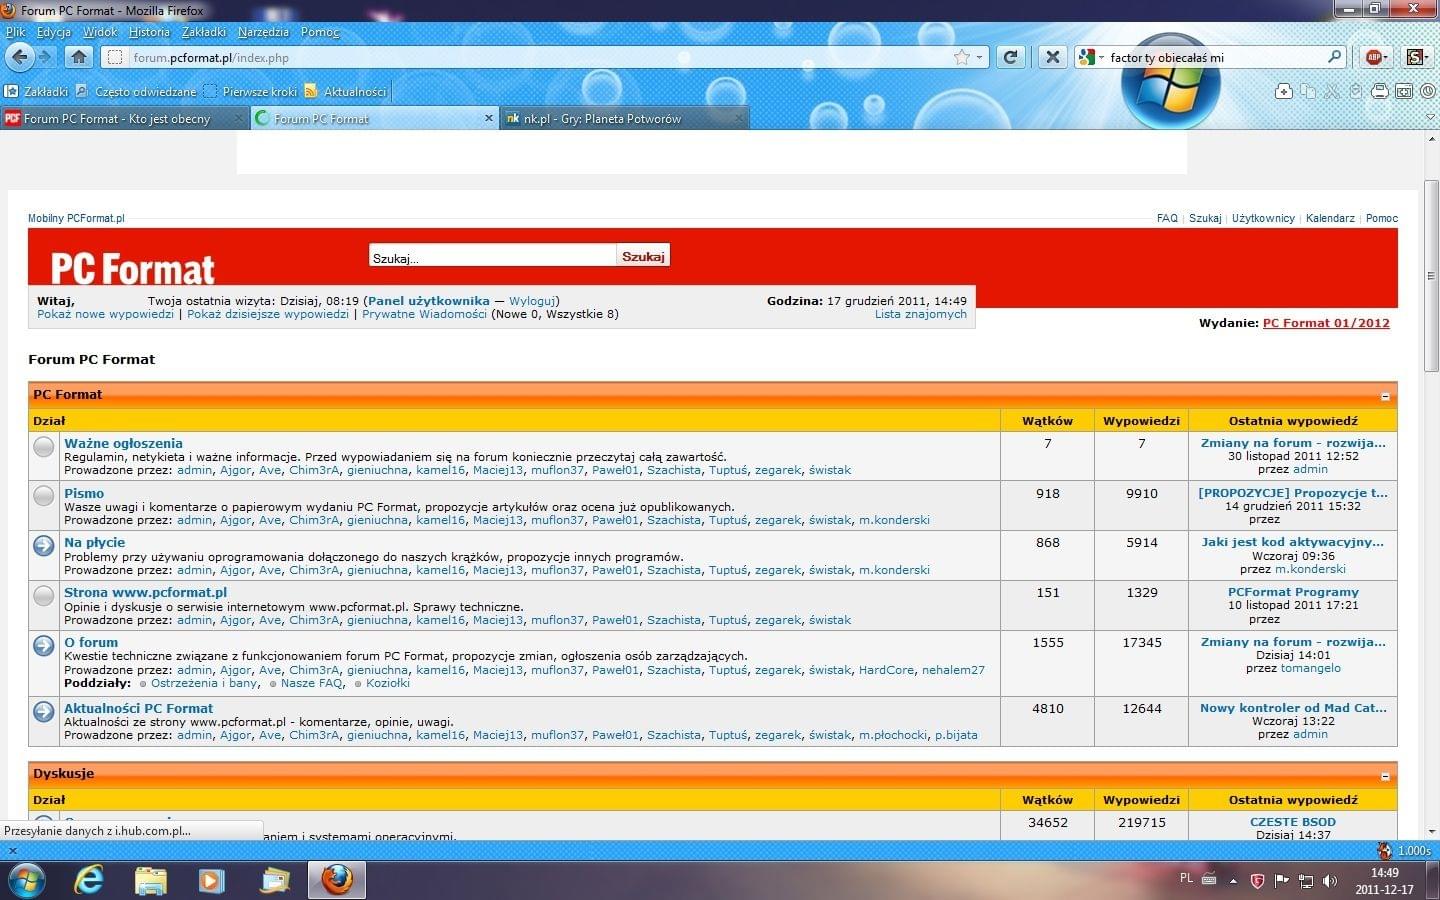Image resolution: width=1440 pixels, height=900 pixels.
Task: Open the Prywatne Wiadomości link
Action: [424, 314]
